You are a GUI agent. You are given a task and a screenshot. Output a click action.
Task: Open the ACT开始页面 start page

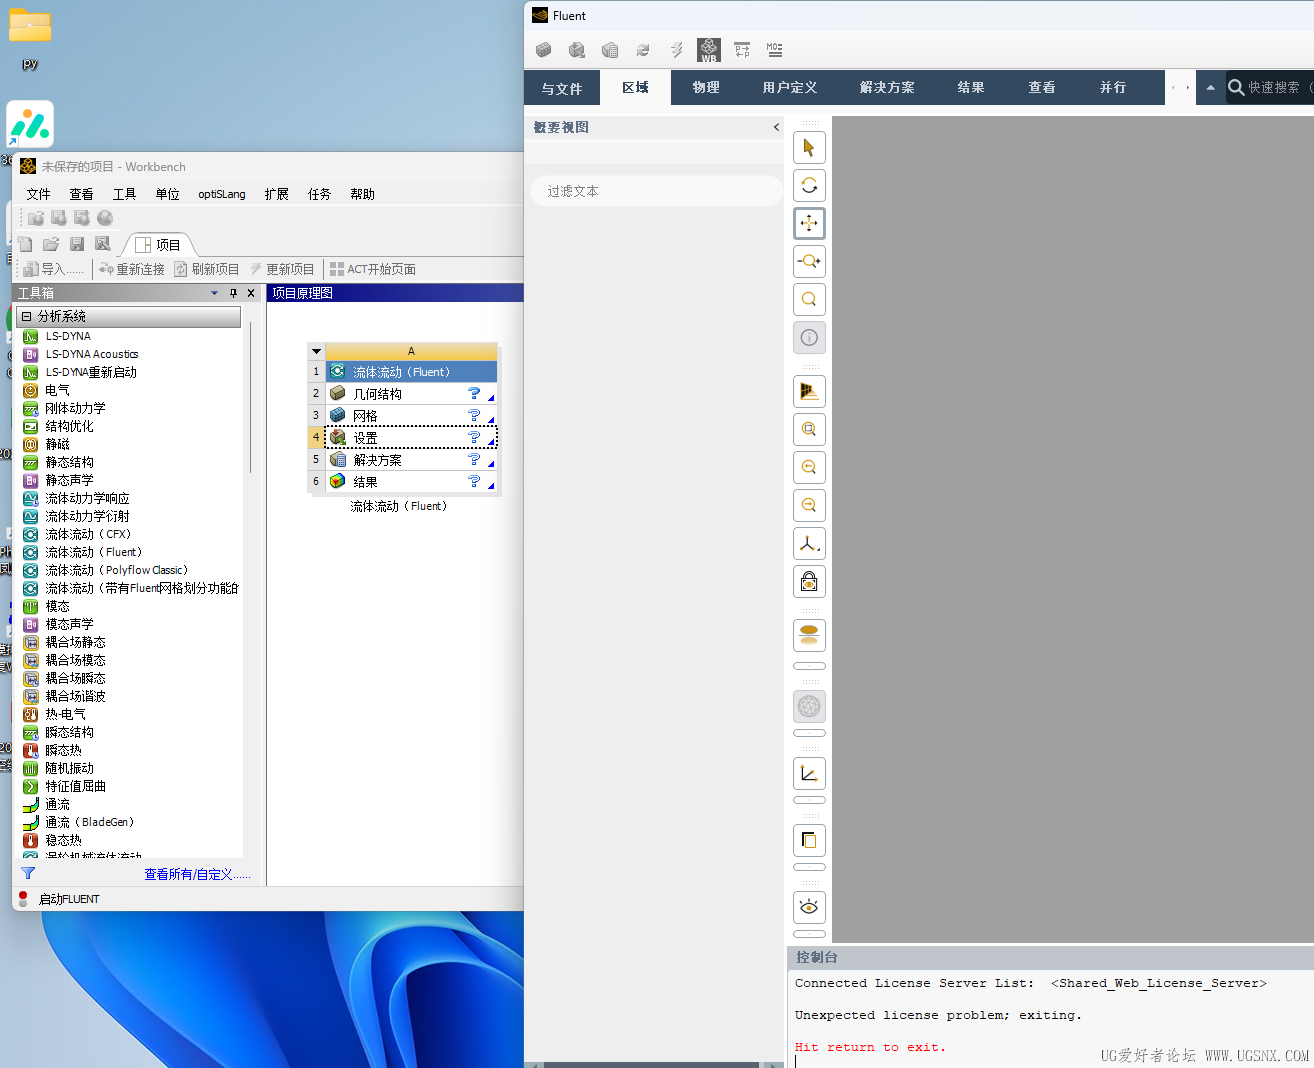click(x=373, y=269)
